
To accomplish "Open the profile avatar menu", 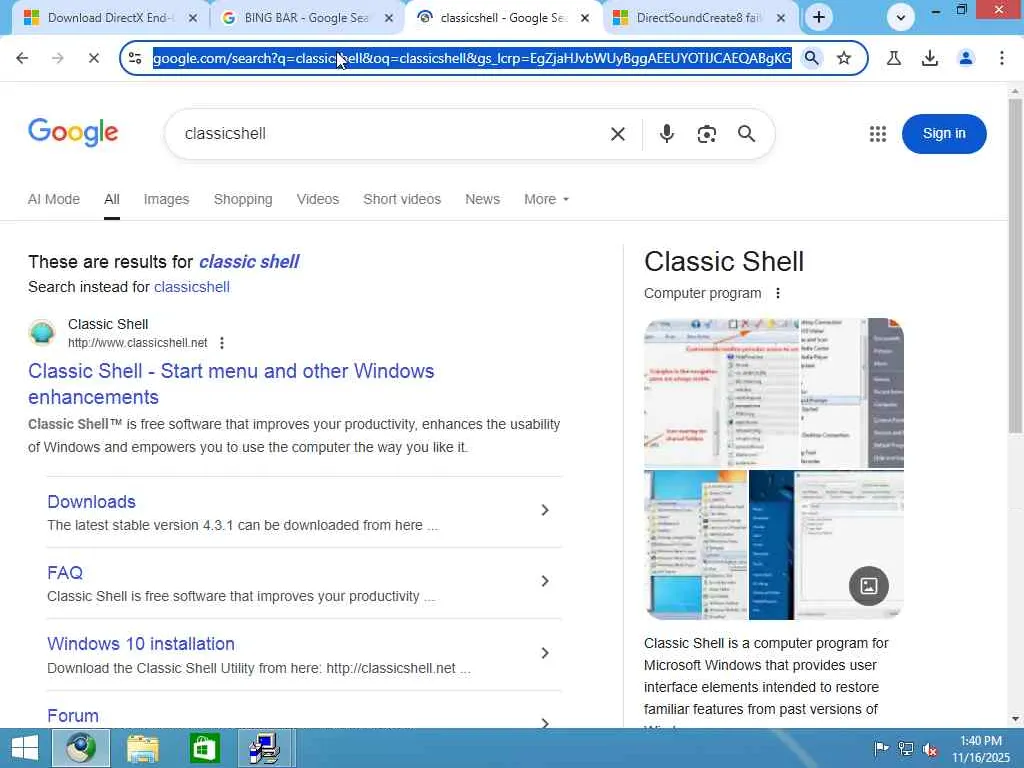I will (965, 58).
